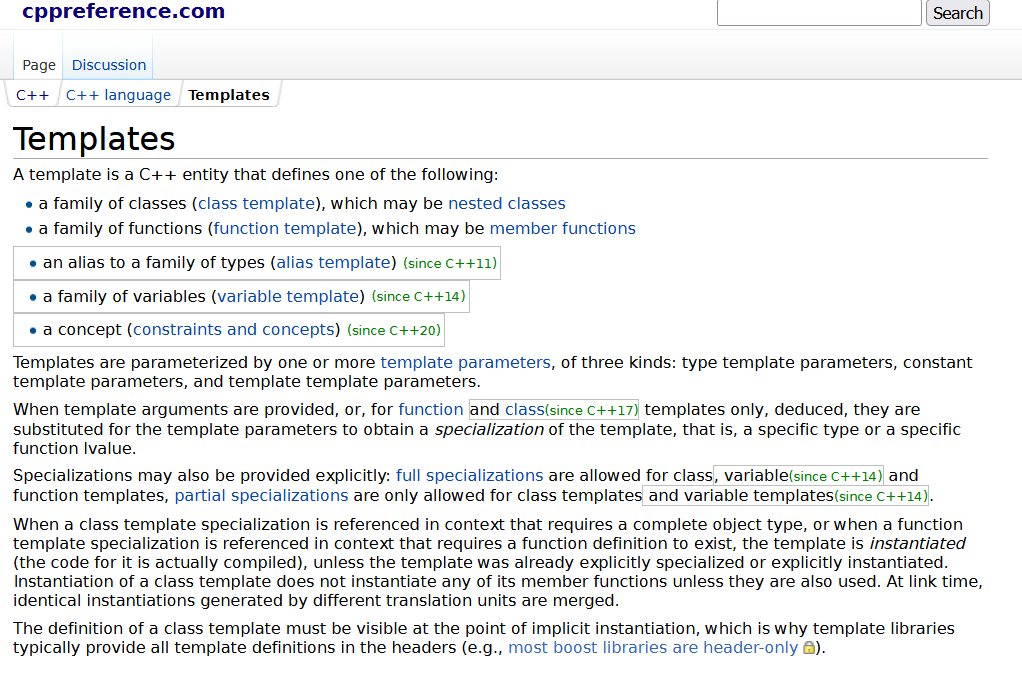Click the Search button
1022x679 pixels.
(x=957, y=13)
